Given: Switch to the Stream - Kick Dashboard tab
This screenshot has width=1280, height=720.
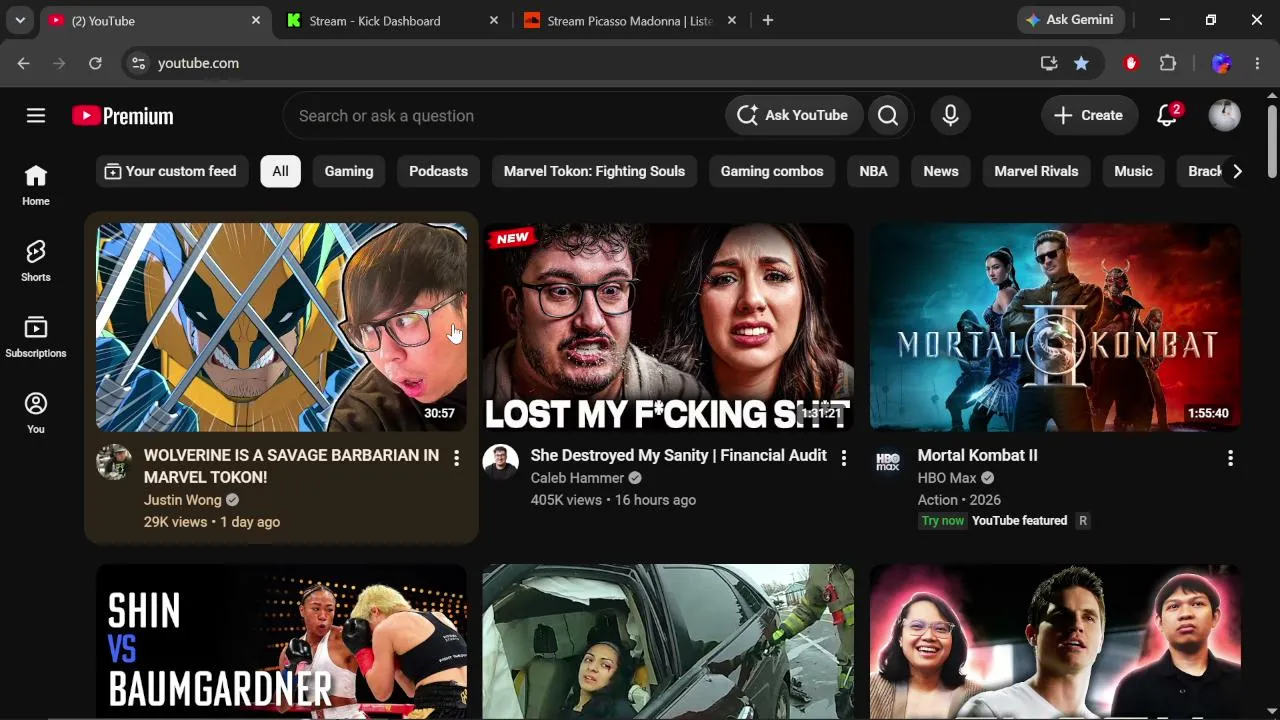Looking at the screenshot, I should click(375, 20).
